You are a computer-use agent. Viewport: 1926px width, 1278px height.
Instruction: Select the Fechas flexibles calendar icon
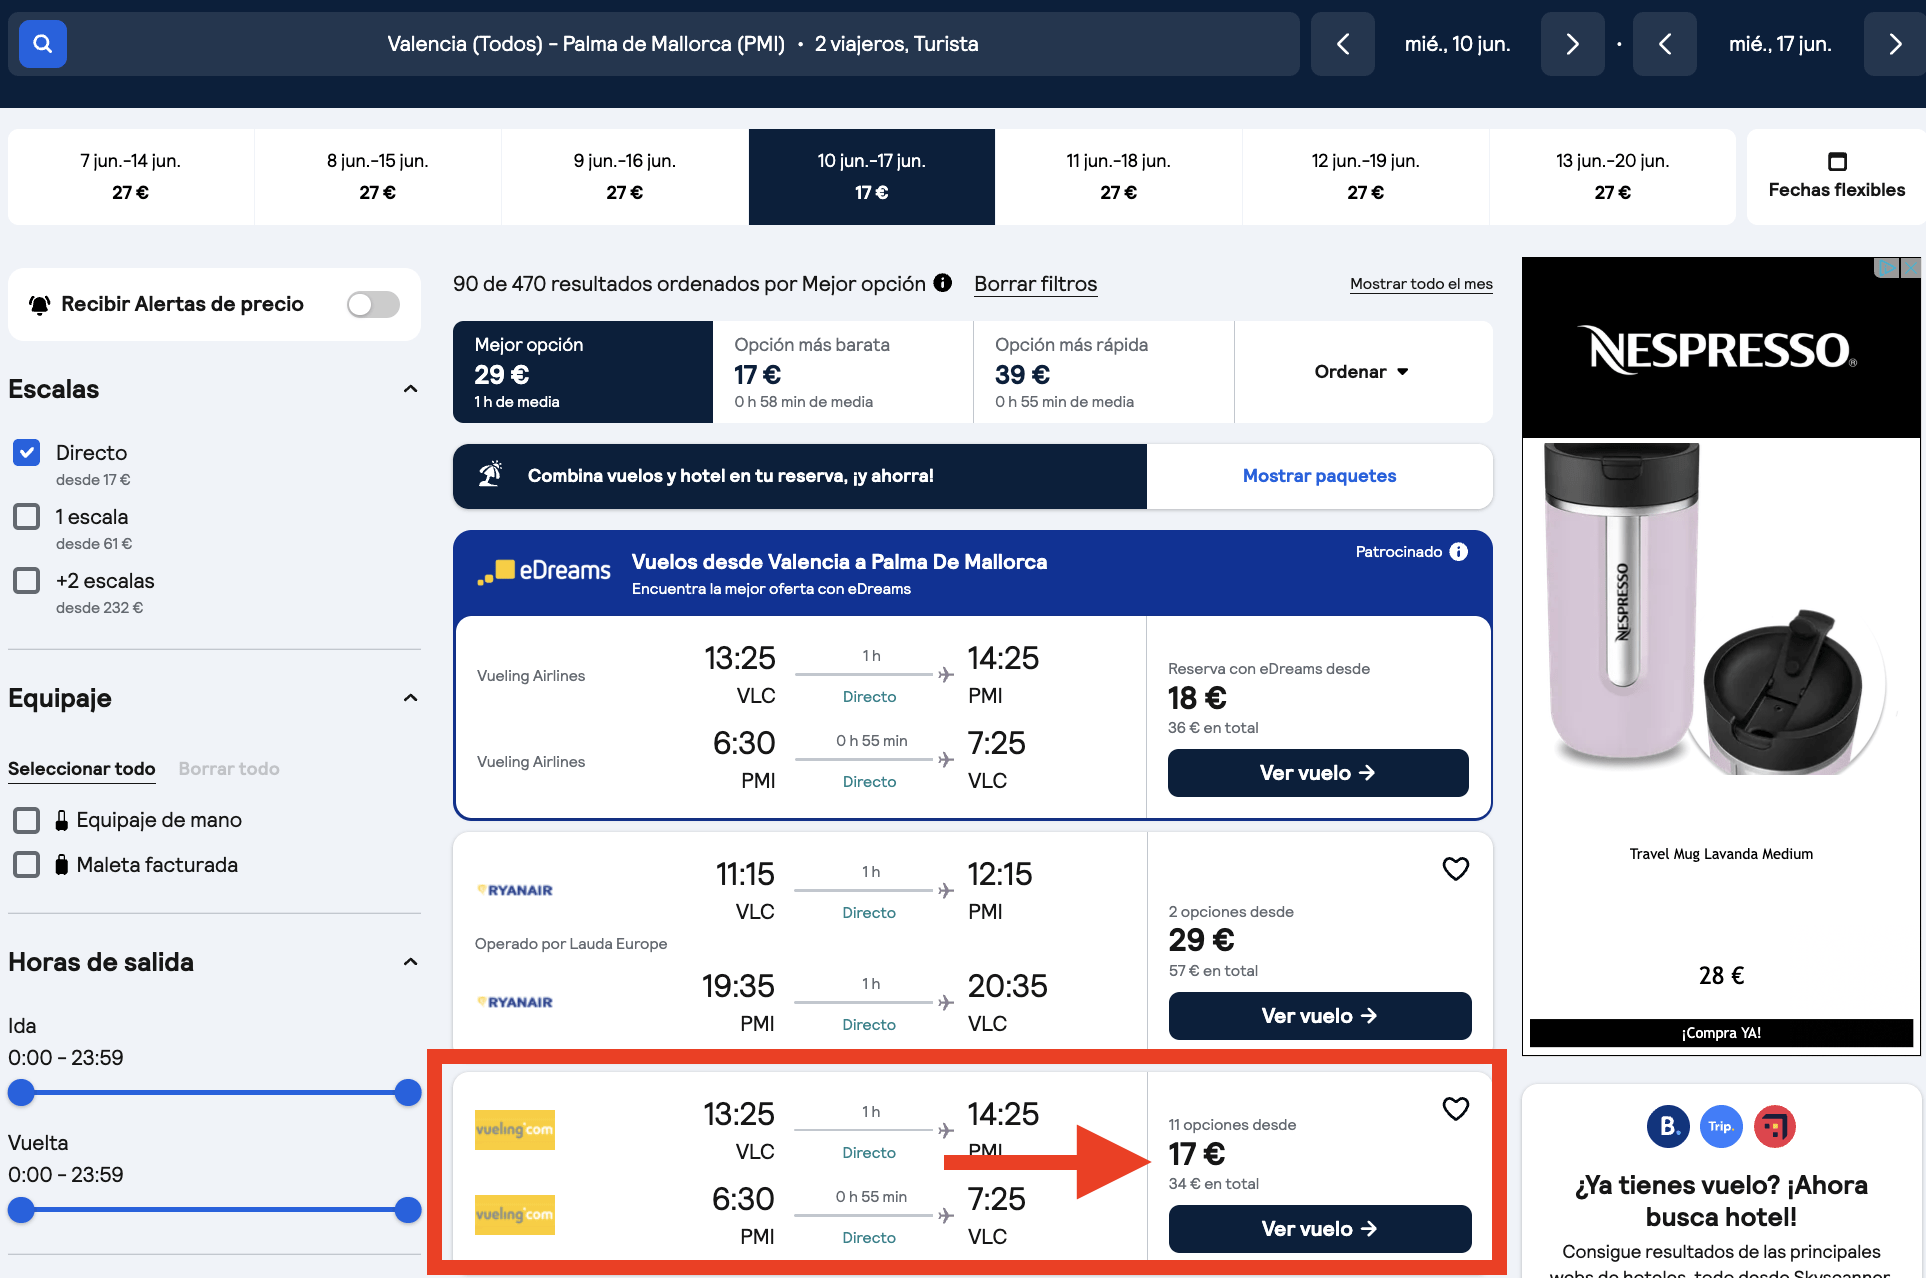coord(1837,161)
